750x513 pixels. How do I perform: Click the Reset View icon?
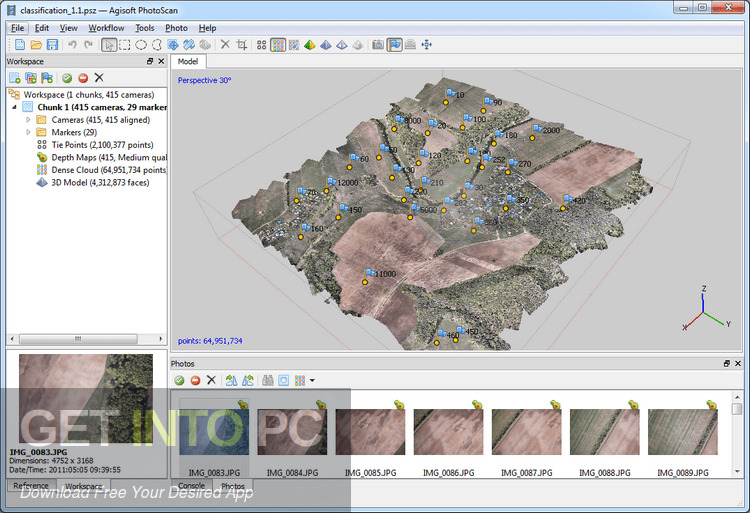[x=427, y=45]
